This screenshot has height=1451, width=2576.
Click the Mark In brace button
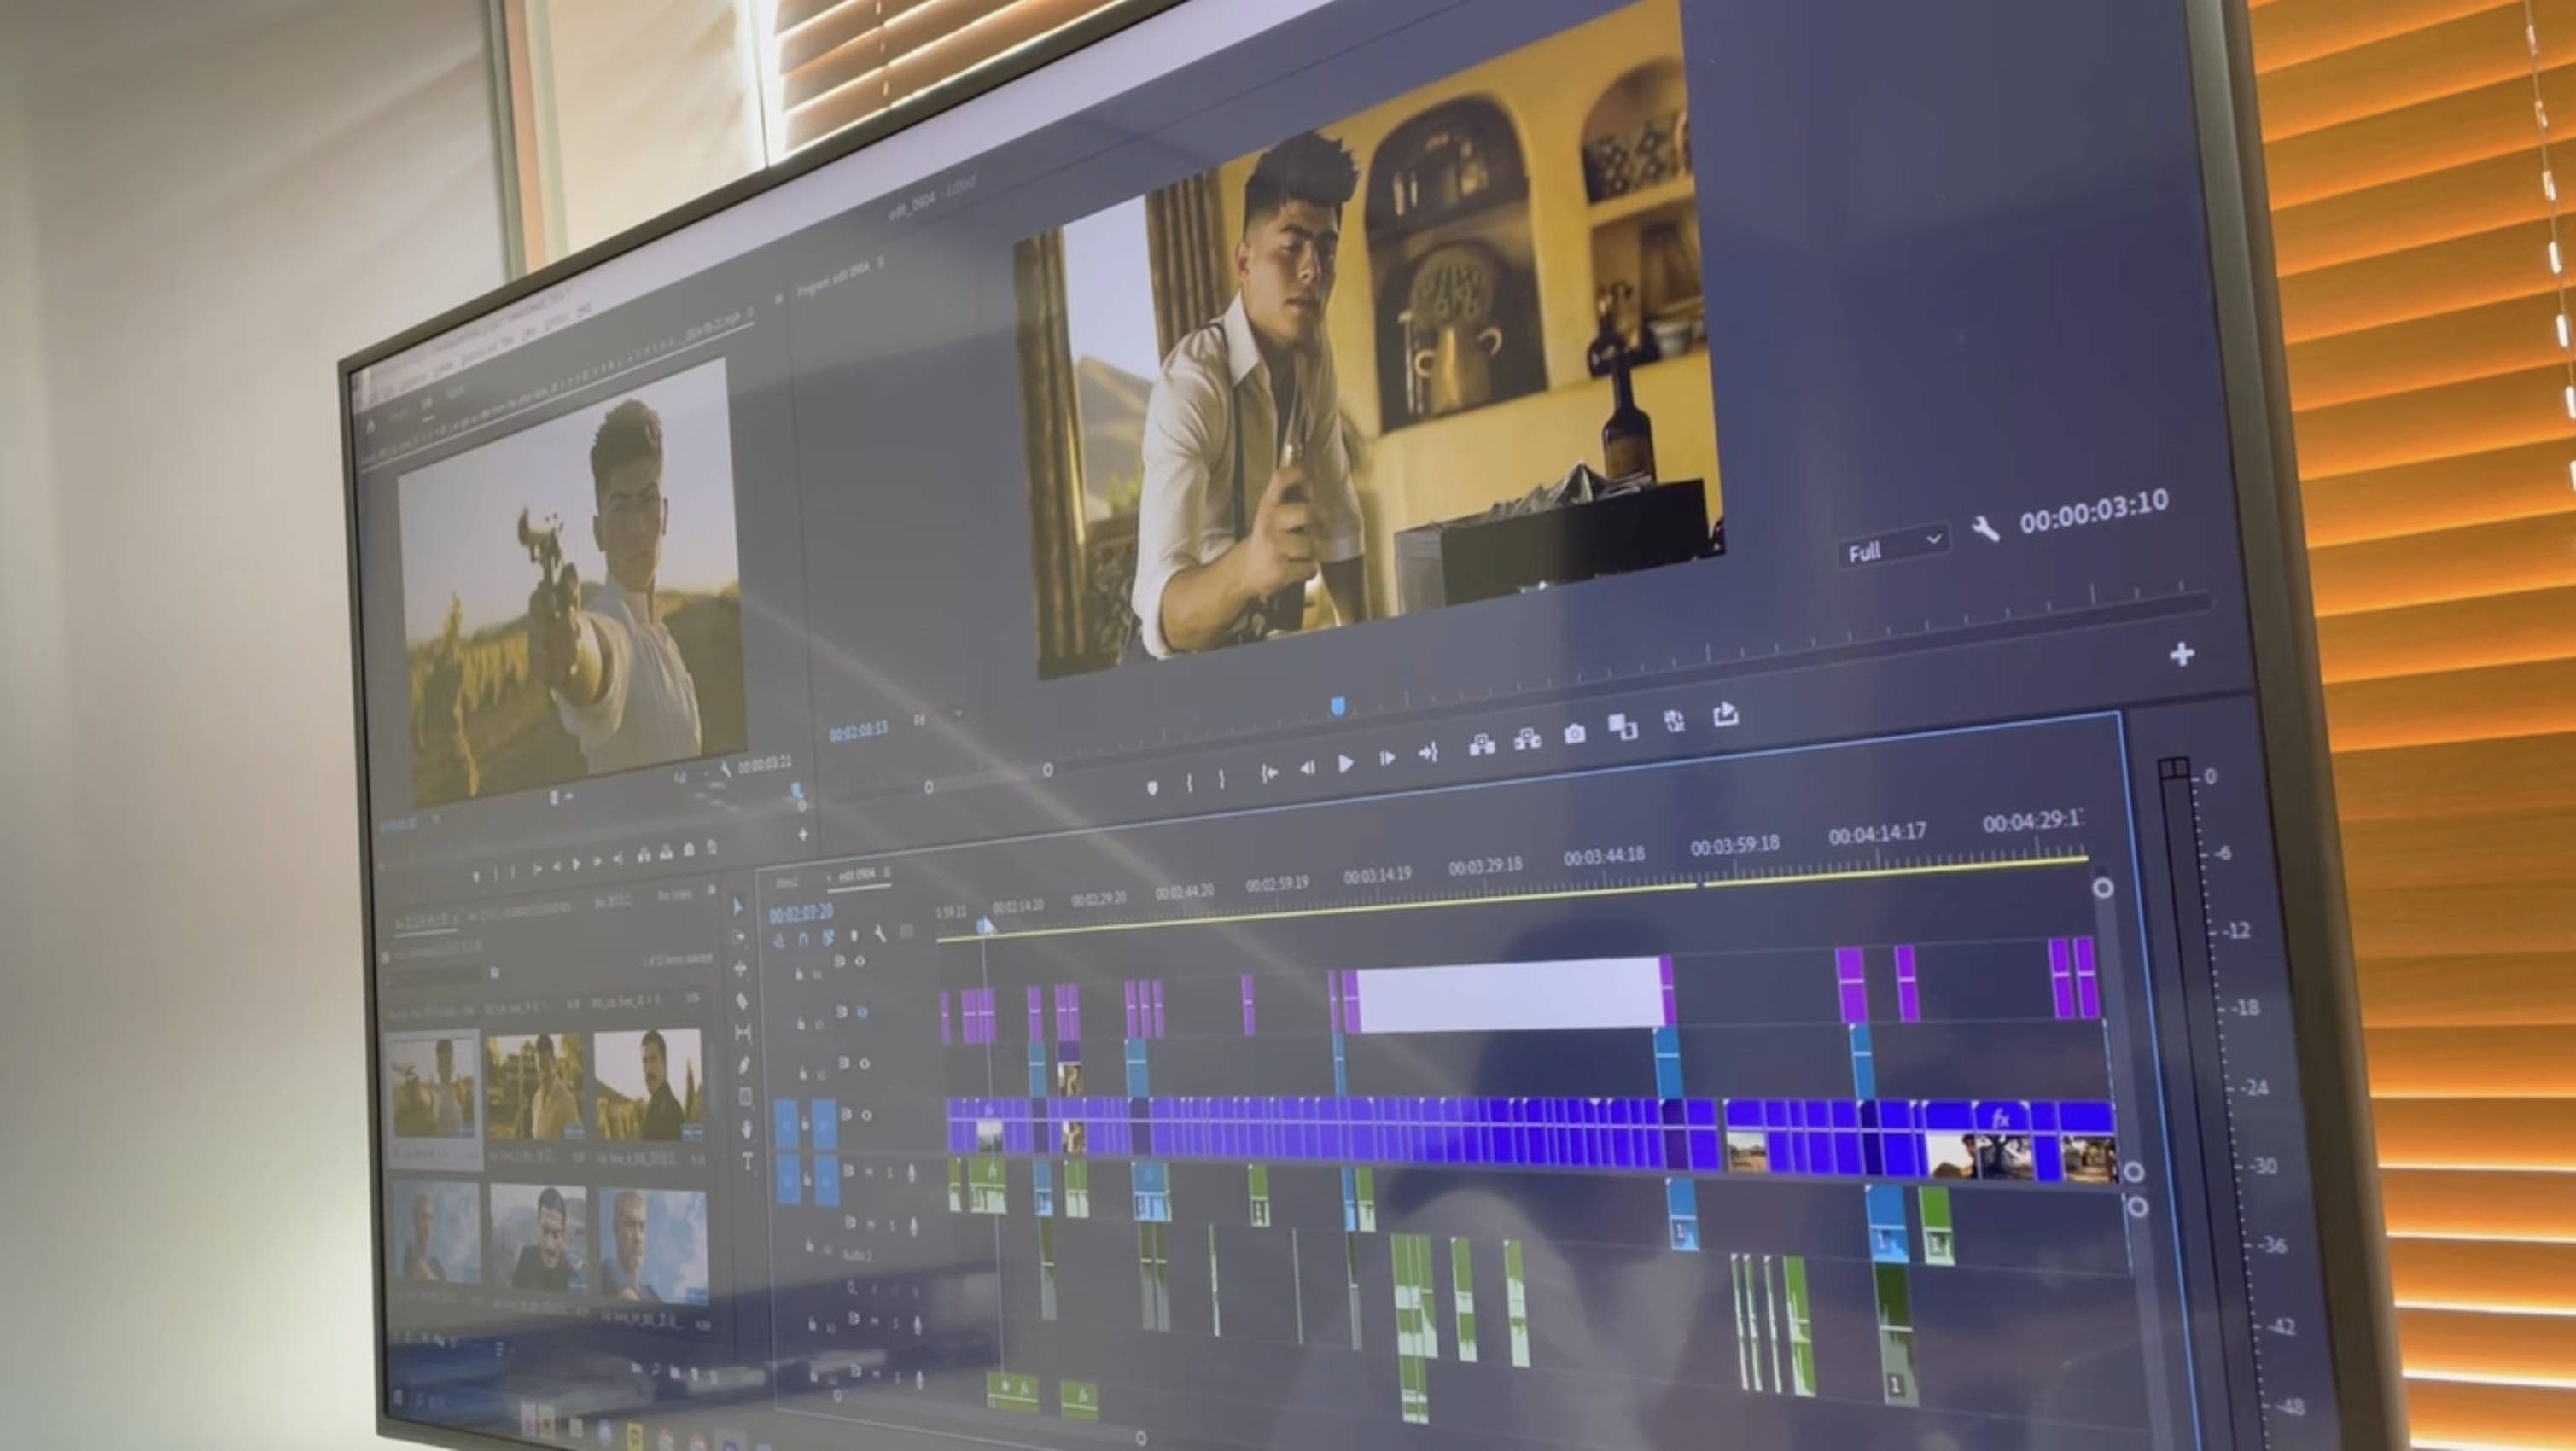(1189, 783)
